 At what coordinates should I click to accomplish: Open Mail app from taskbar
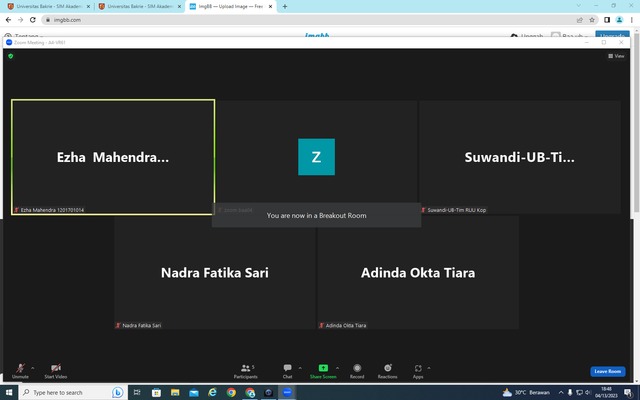tap(194, 392)
